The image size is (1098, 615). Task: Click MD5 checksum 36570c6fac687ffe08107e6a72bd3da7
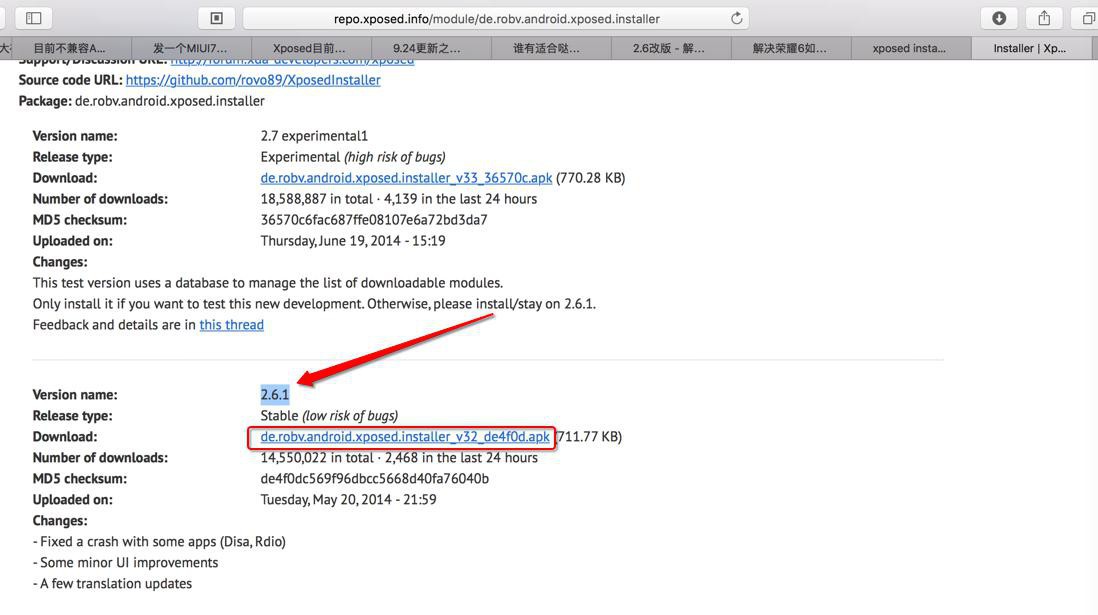[374, 220]
